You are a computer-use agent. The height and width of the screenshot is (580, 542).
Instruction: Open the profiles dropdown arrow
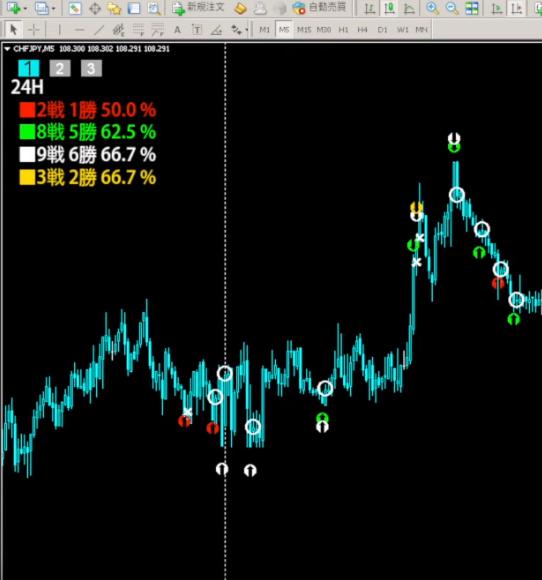click(54, 8)
